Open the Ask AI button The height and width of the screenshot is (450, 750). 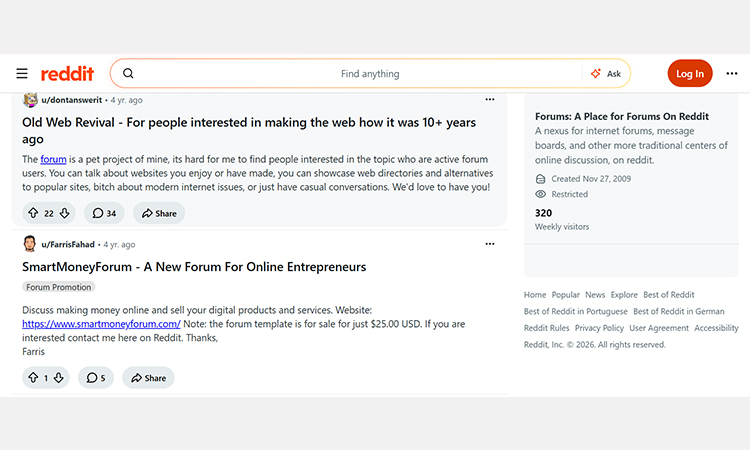606,74
